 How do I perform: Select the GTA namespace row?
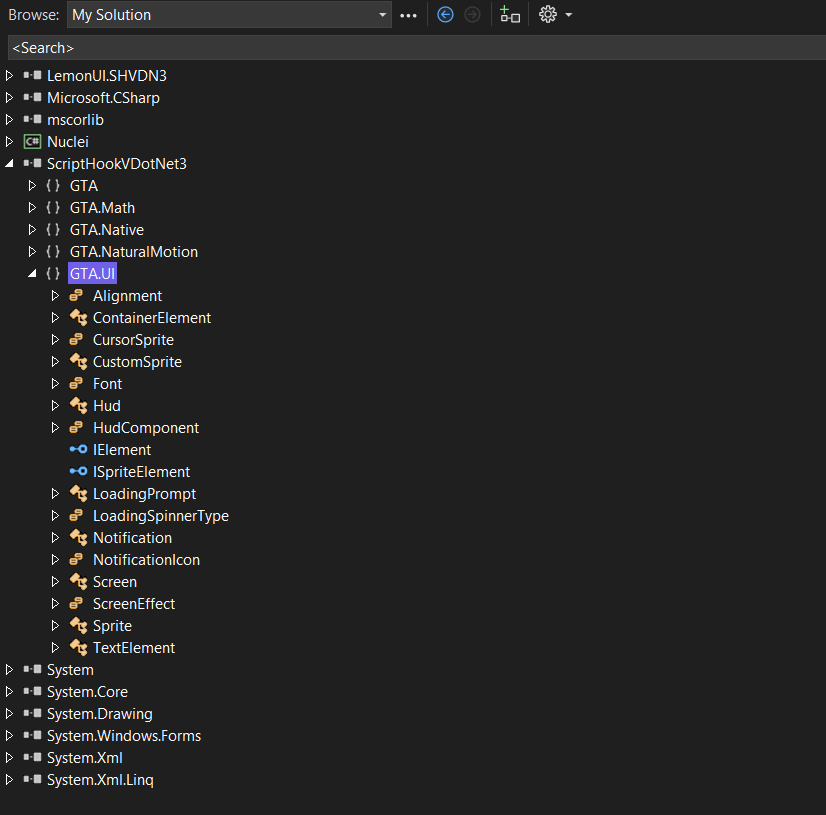tap(84, 186)
